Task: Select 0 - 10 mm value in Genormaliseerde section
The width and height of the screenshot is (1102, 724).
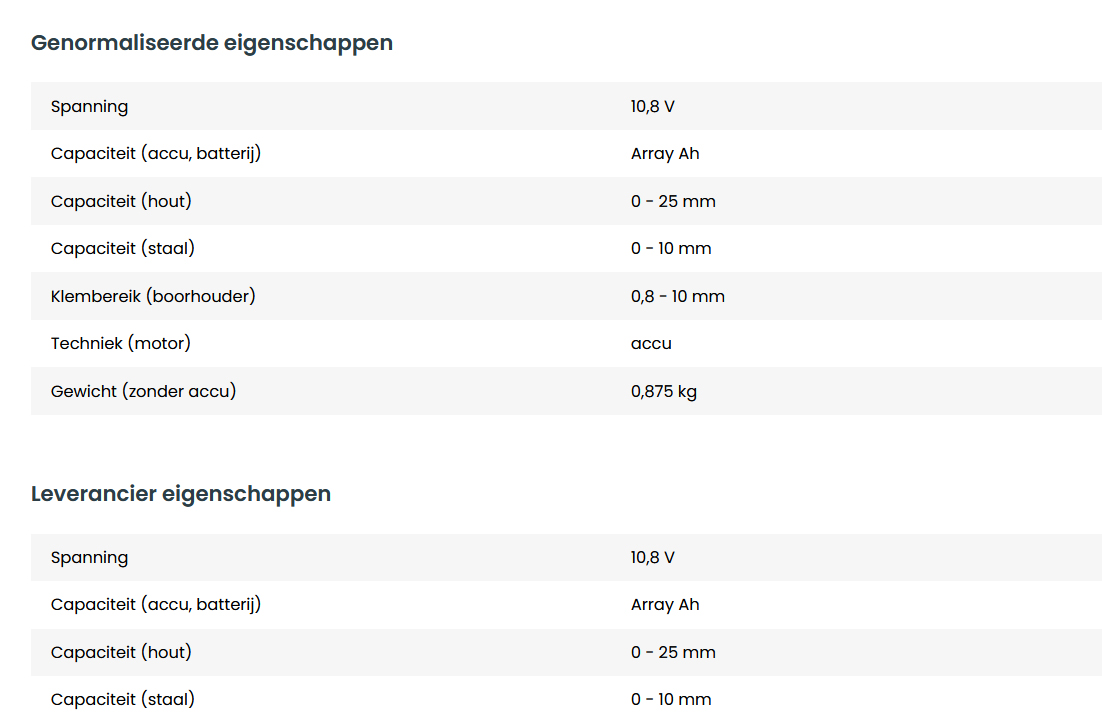Action: click(x=671, y=248)
